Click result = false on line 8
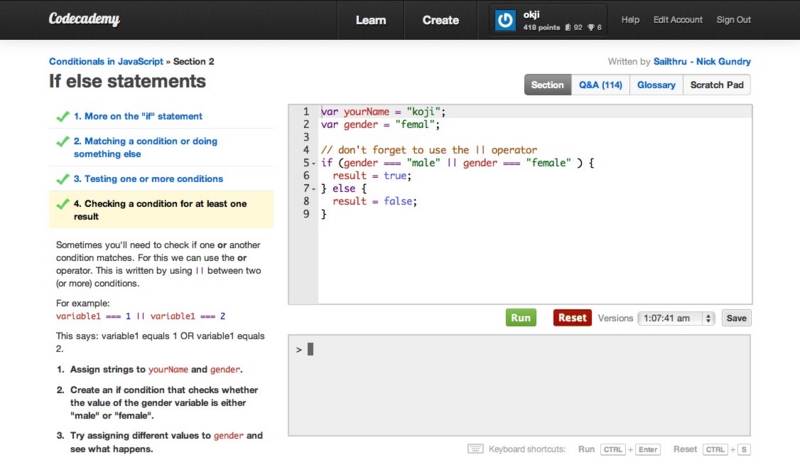Image resolution: width=800 pixels, height=460 pixels. [x=374, y=201]
